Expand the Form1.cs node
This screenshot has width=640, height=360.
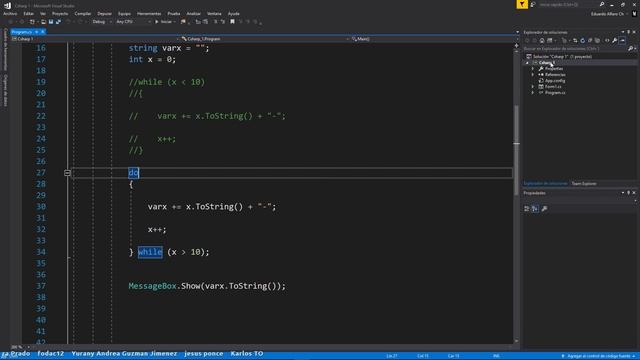533,87
